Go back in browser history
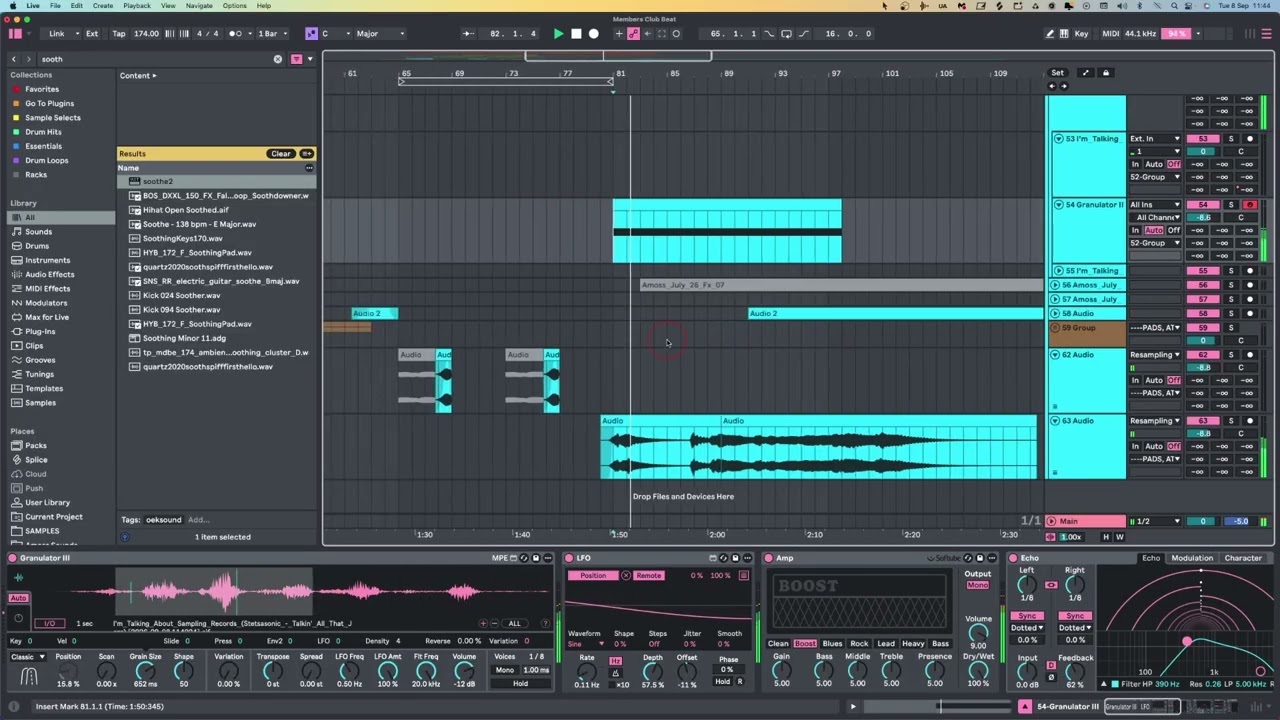 tap(14, 59)
